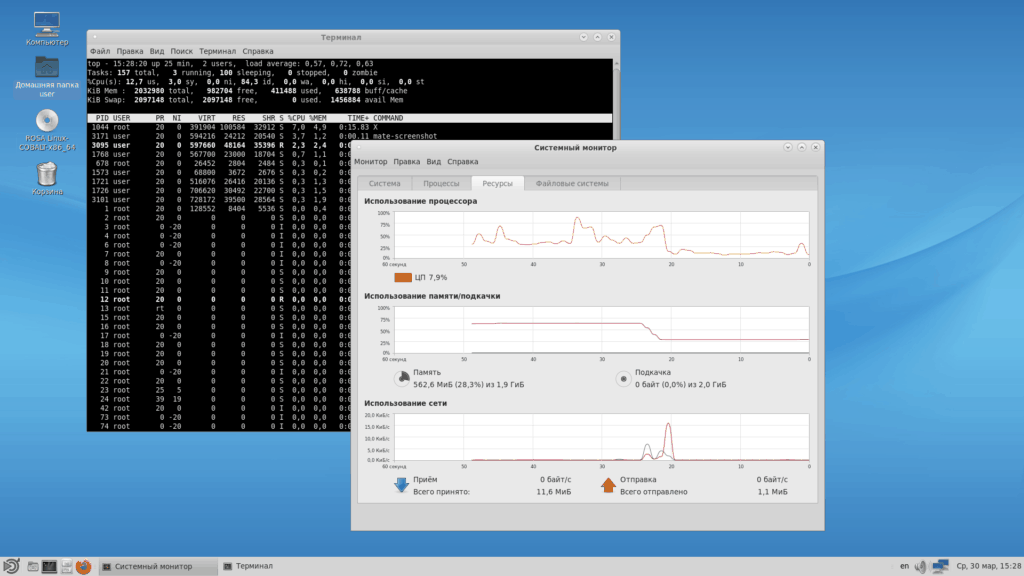Click the blue Приём download arrow icon

point(401,485)
